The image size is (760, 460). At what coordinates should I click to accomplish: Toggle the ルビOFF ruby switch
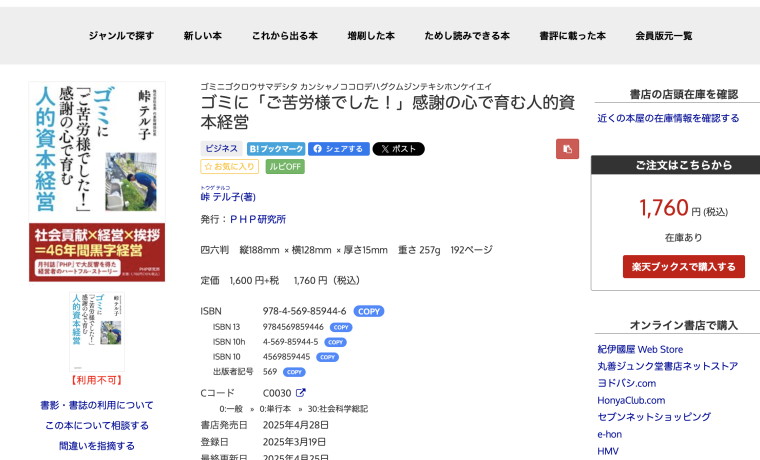(x=285, y=167)
